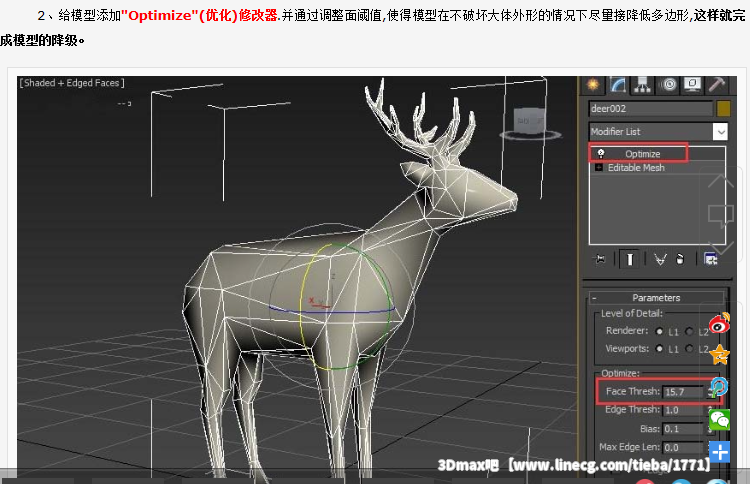Viewport: 750px width, 484px height.
Task: Toggle Show End Result button
Action: click(x=629, y=259)
